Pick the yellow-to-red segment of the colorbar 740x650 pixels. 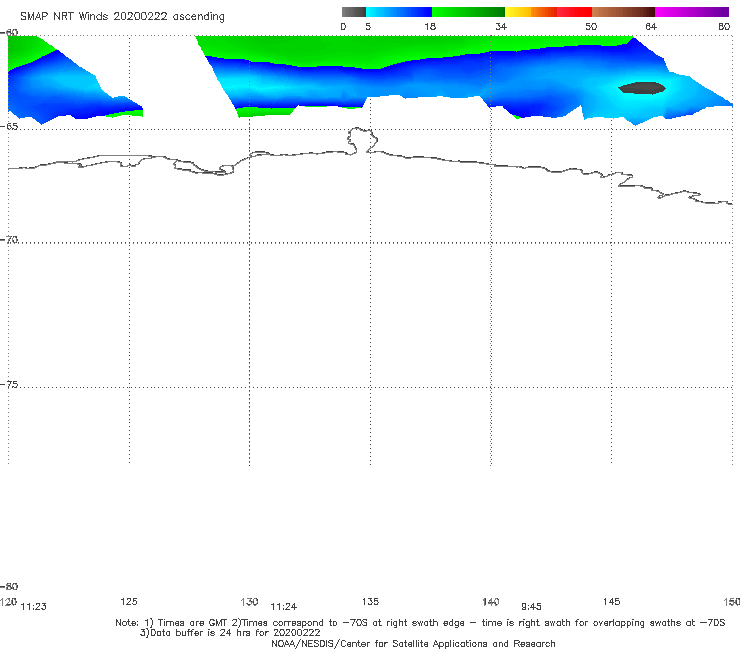[x=548, y=12]
